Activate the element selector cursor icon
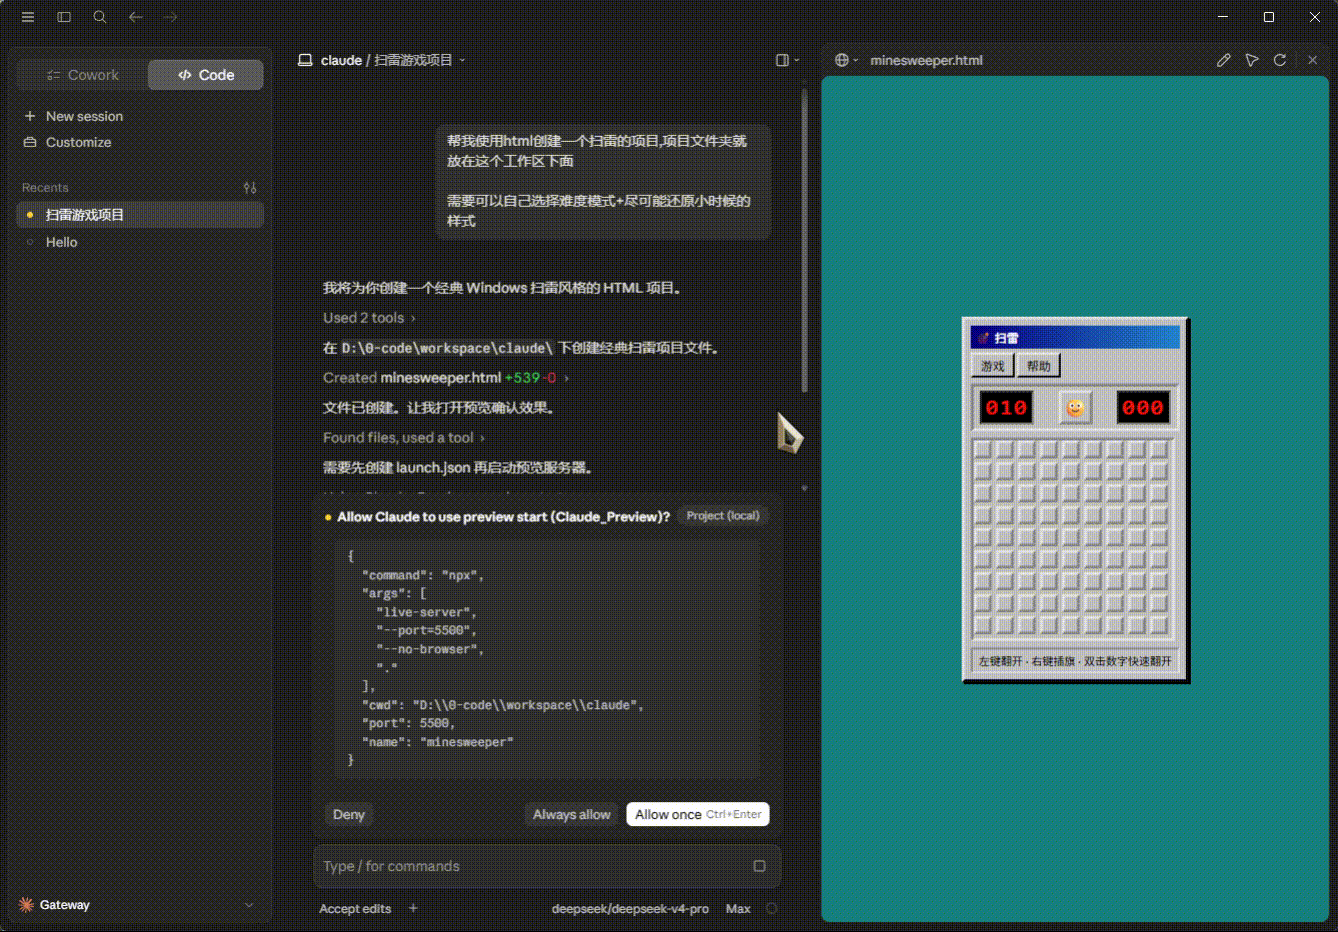The height and width of the screenshot is (932, 1338). point(1251,60)
